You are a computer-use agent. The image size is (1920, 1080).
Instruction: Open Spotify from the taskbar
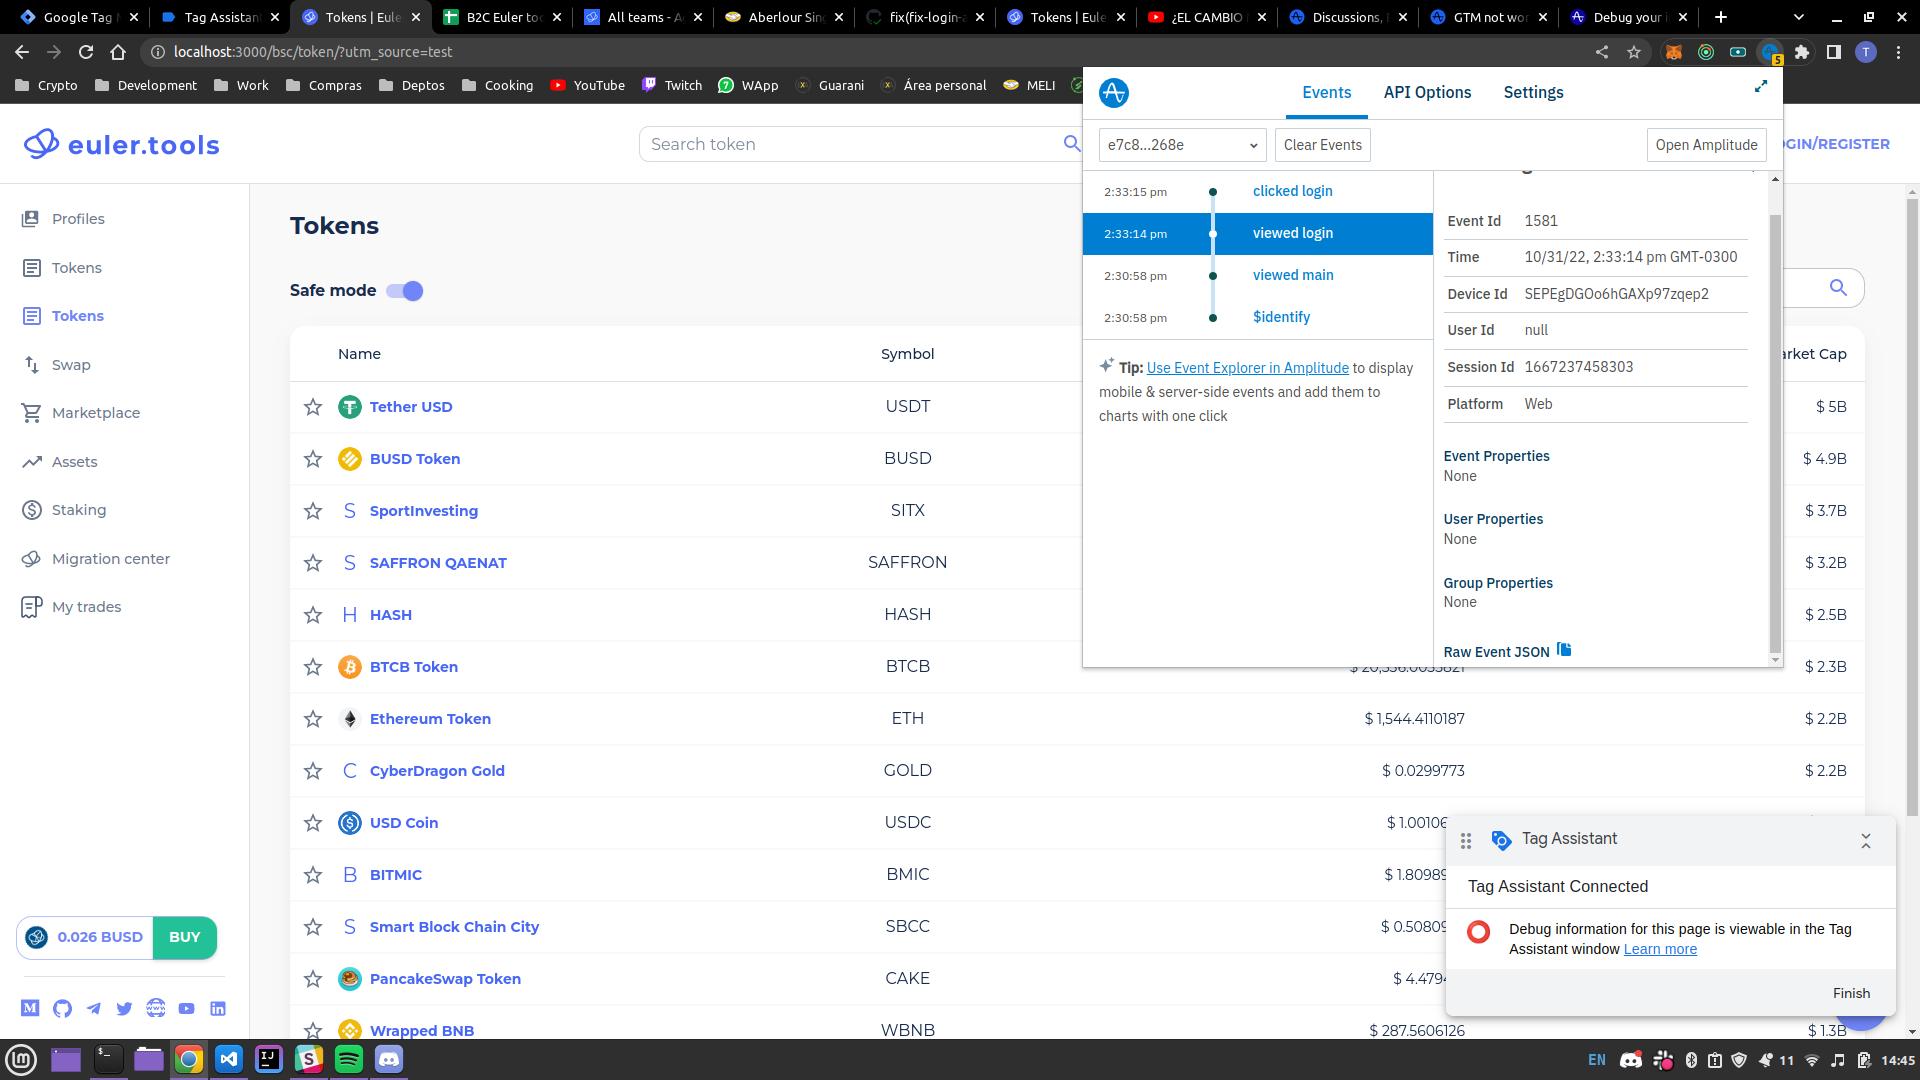coord(348,1059)
